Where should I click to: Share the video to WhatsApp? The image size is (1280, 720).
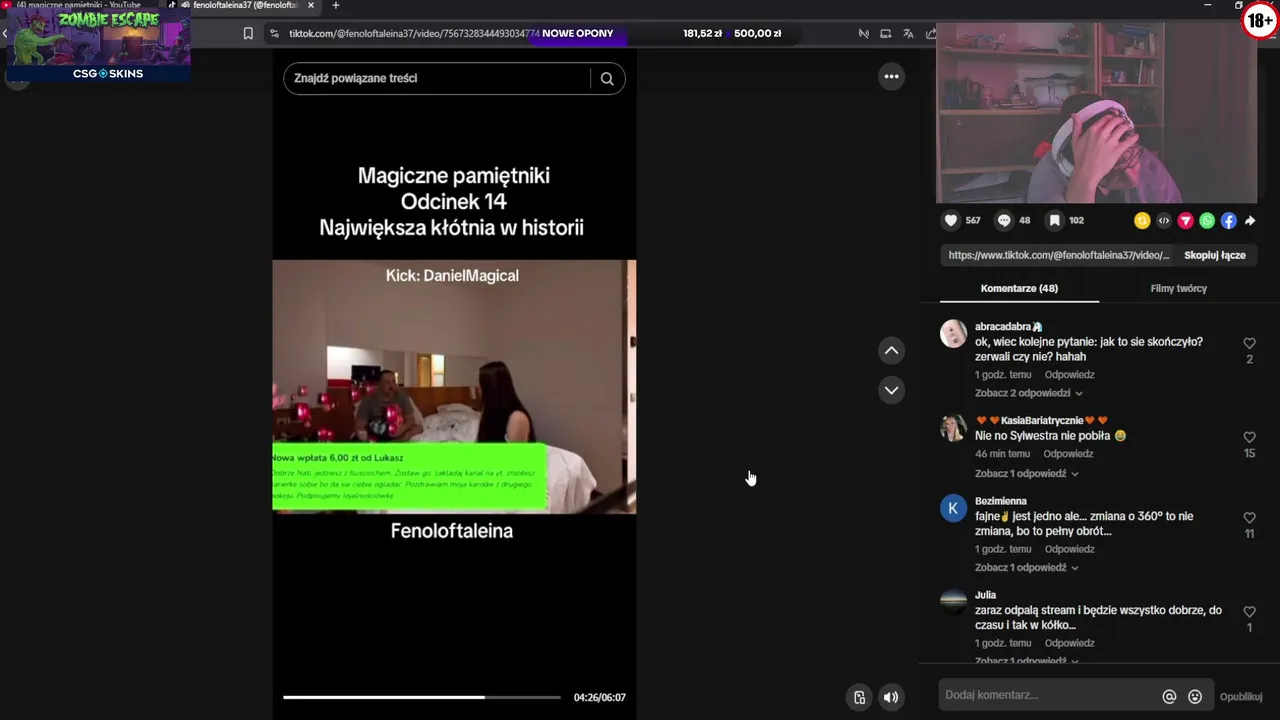point(1207,220)
